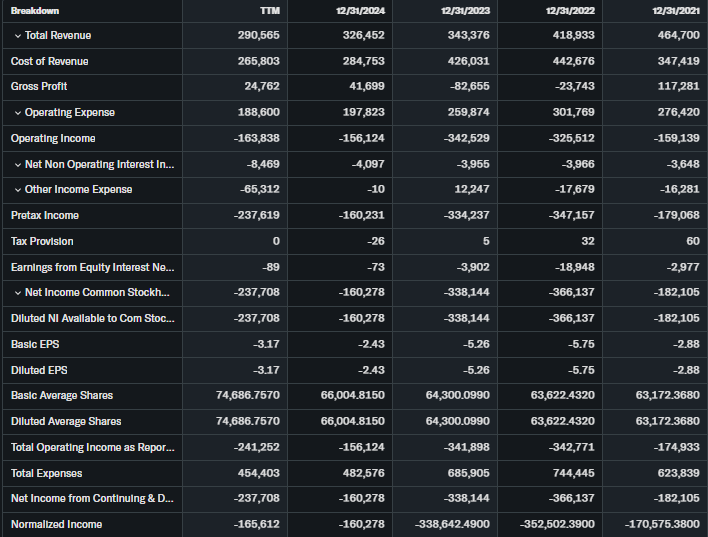Expand Net Income Common Stockholders chevron
Viewport: 708px width, 537px height.
[x=17, y=292]
